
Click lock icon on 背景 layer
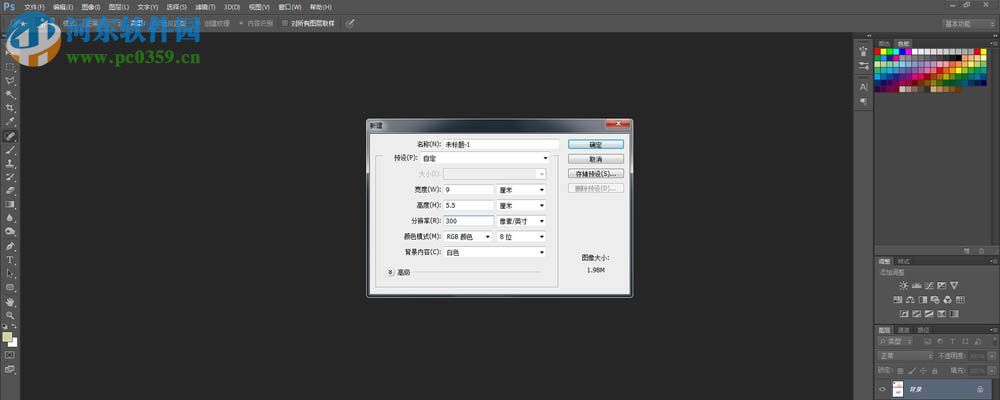click(x=980, y=389)
